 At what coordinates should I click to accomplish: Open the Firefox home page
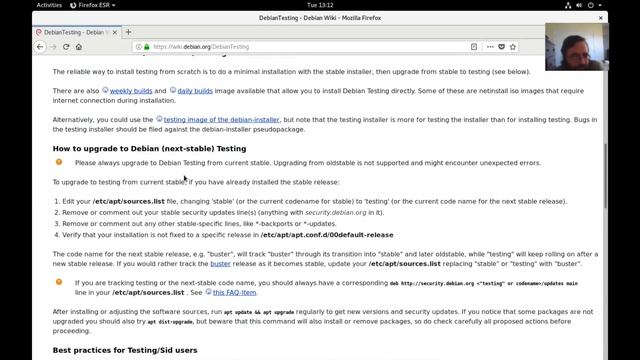79,47
